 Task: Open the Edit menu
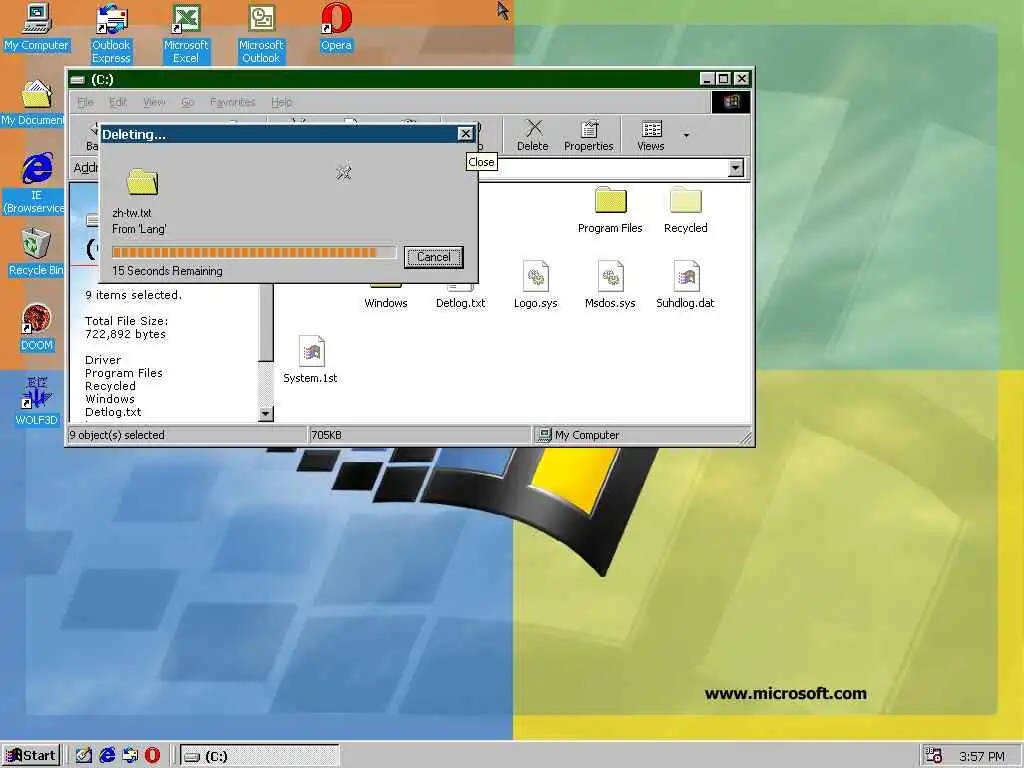(118, 102)
